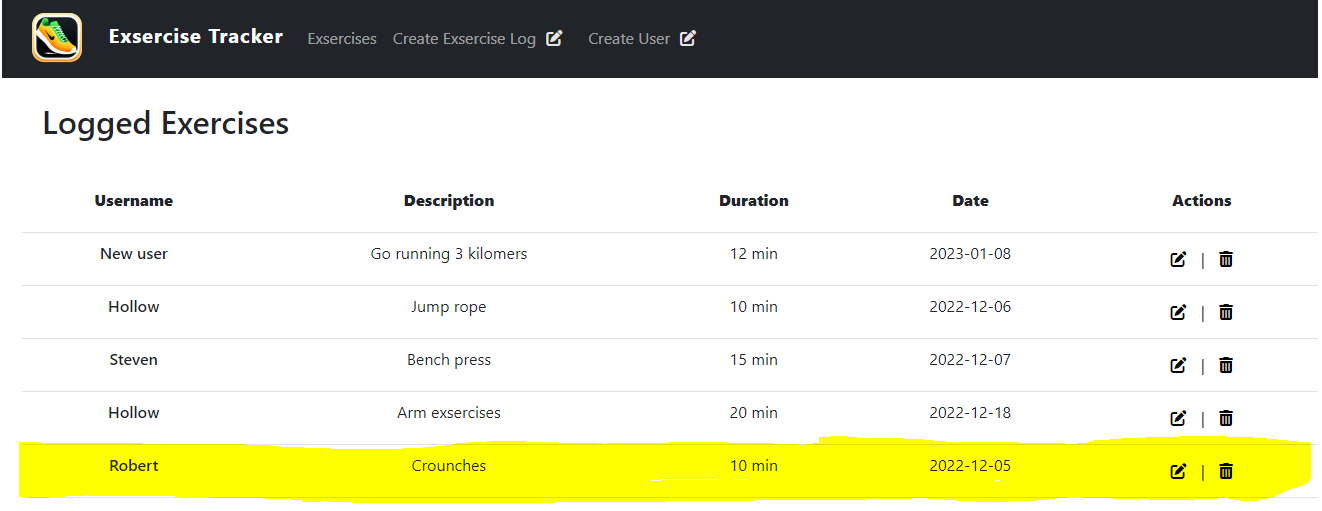This screenshot has width=1322, height=511.
Task: Delete the New user running exercise
Action: point(1226,259)
